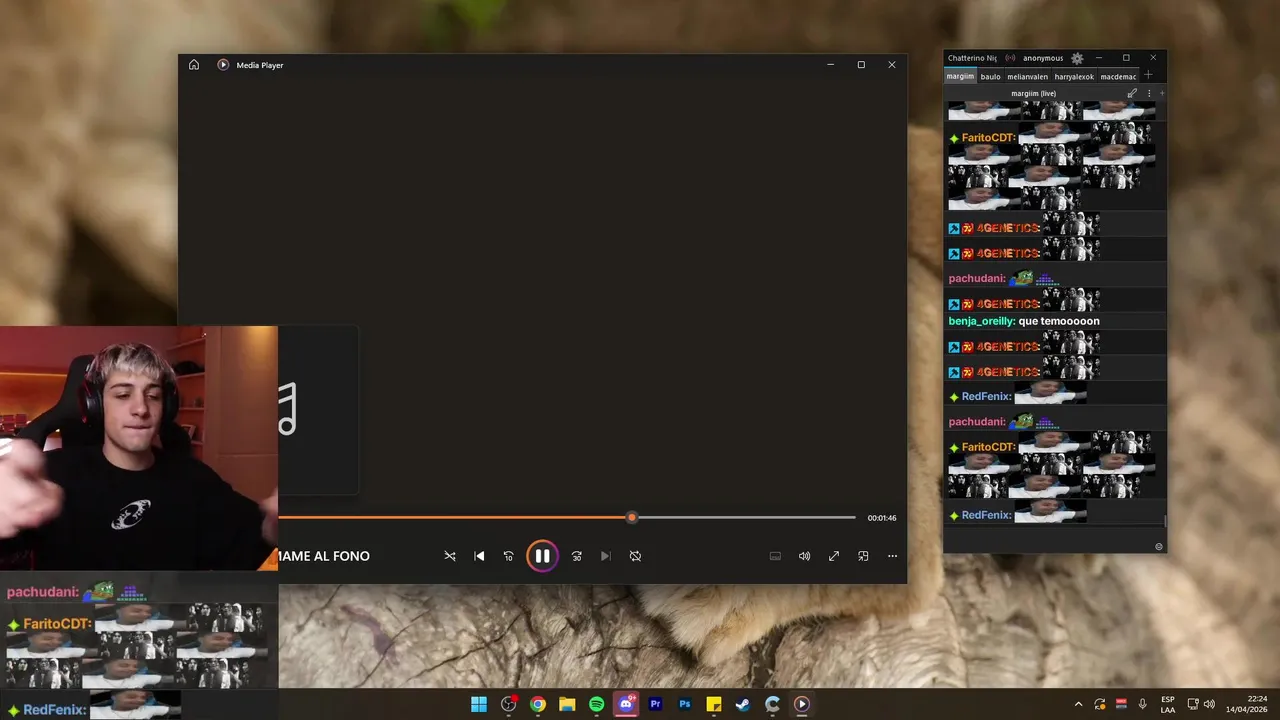This screenshot has height=720, width=1280.
Task: Open Google Chrome from taskbar
Action: pyautogui.click(x=538, y=704)
